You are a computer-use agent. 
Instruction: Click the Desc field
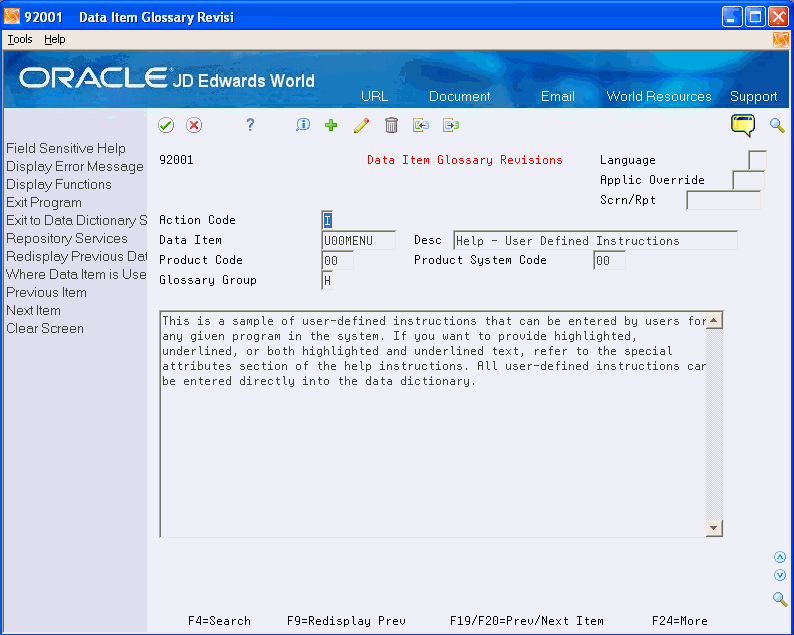(x=596, y=240)
